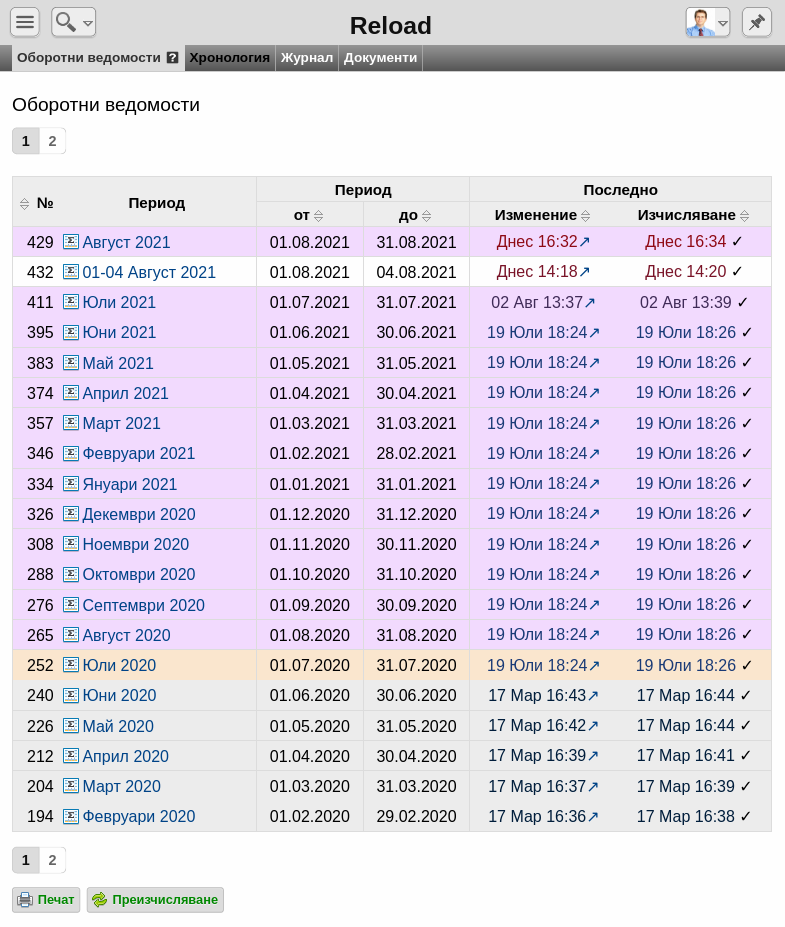
Task: Open the hamburger main menu
Action: click(25, 22)
